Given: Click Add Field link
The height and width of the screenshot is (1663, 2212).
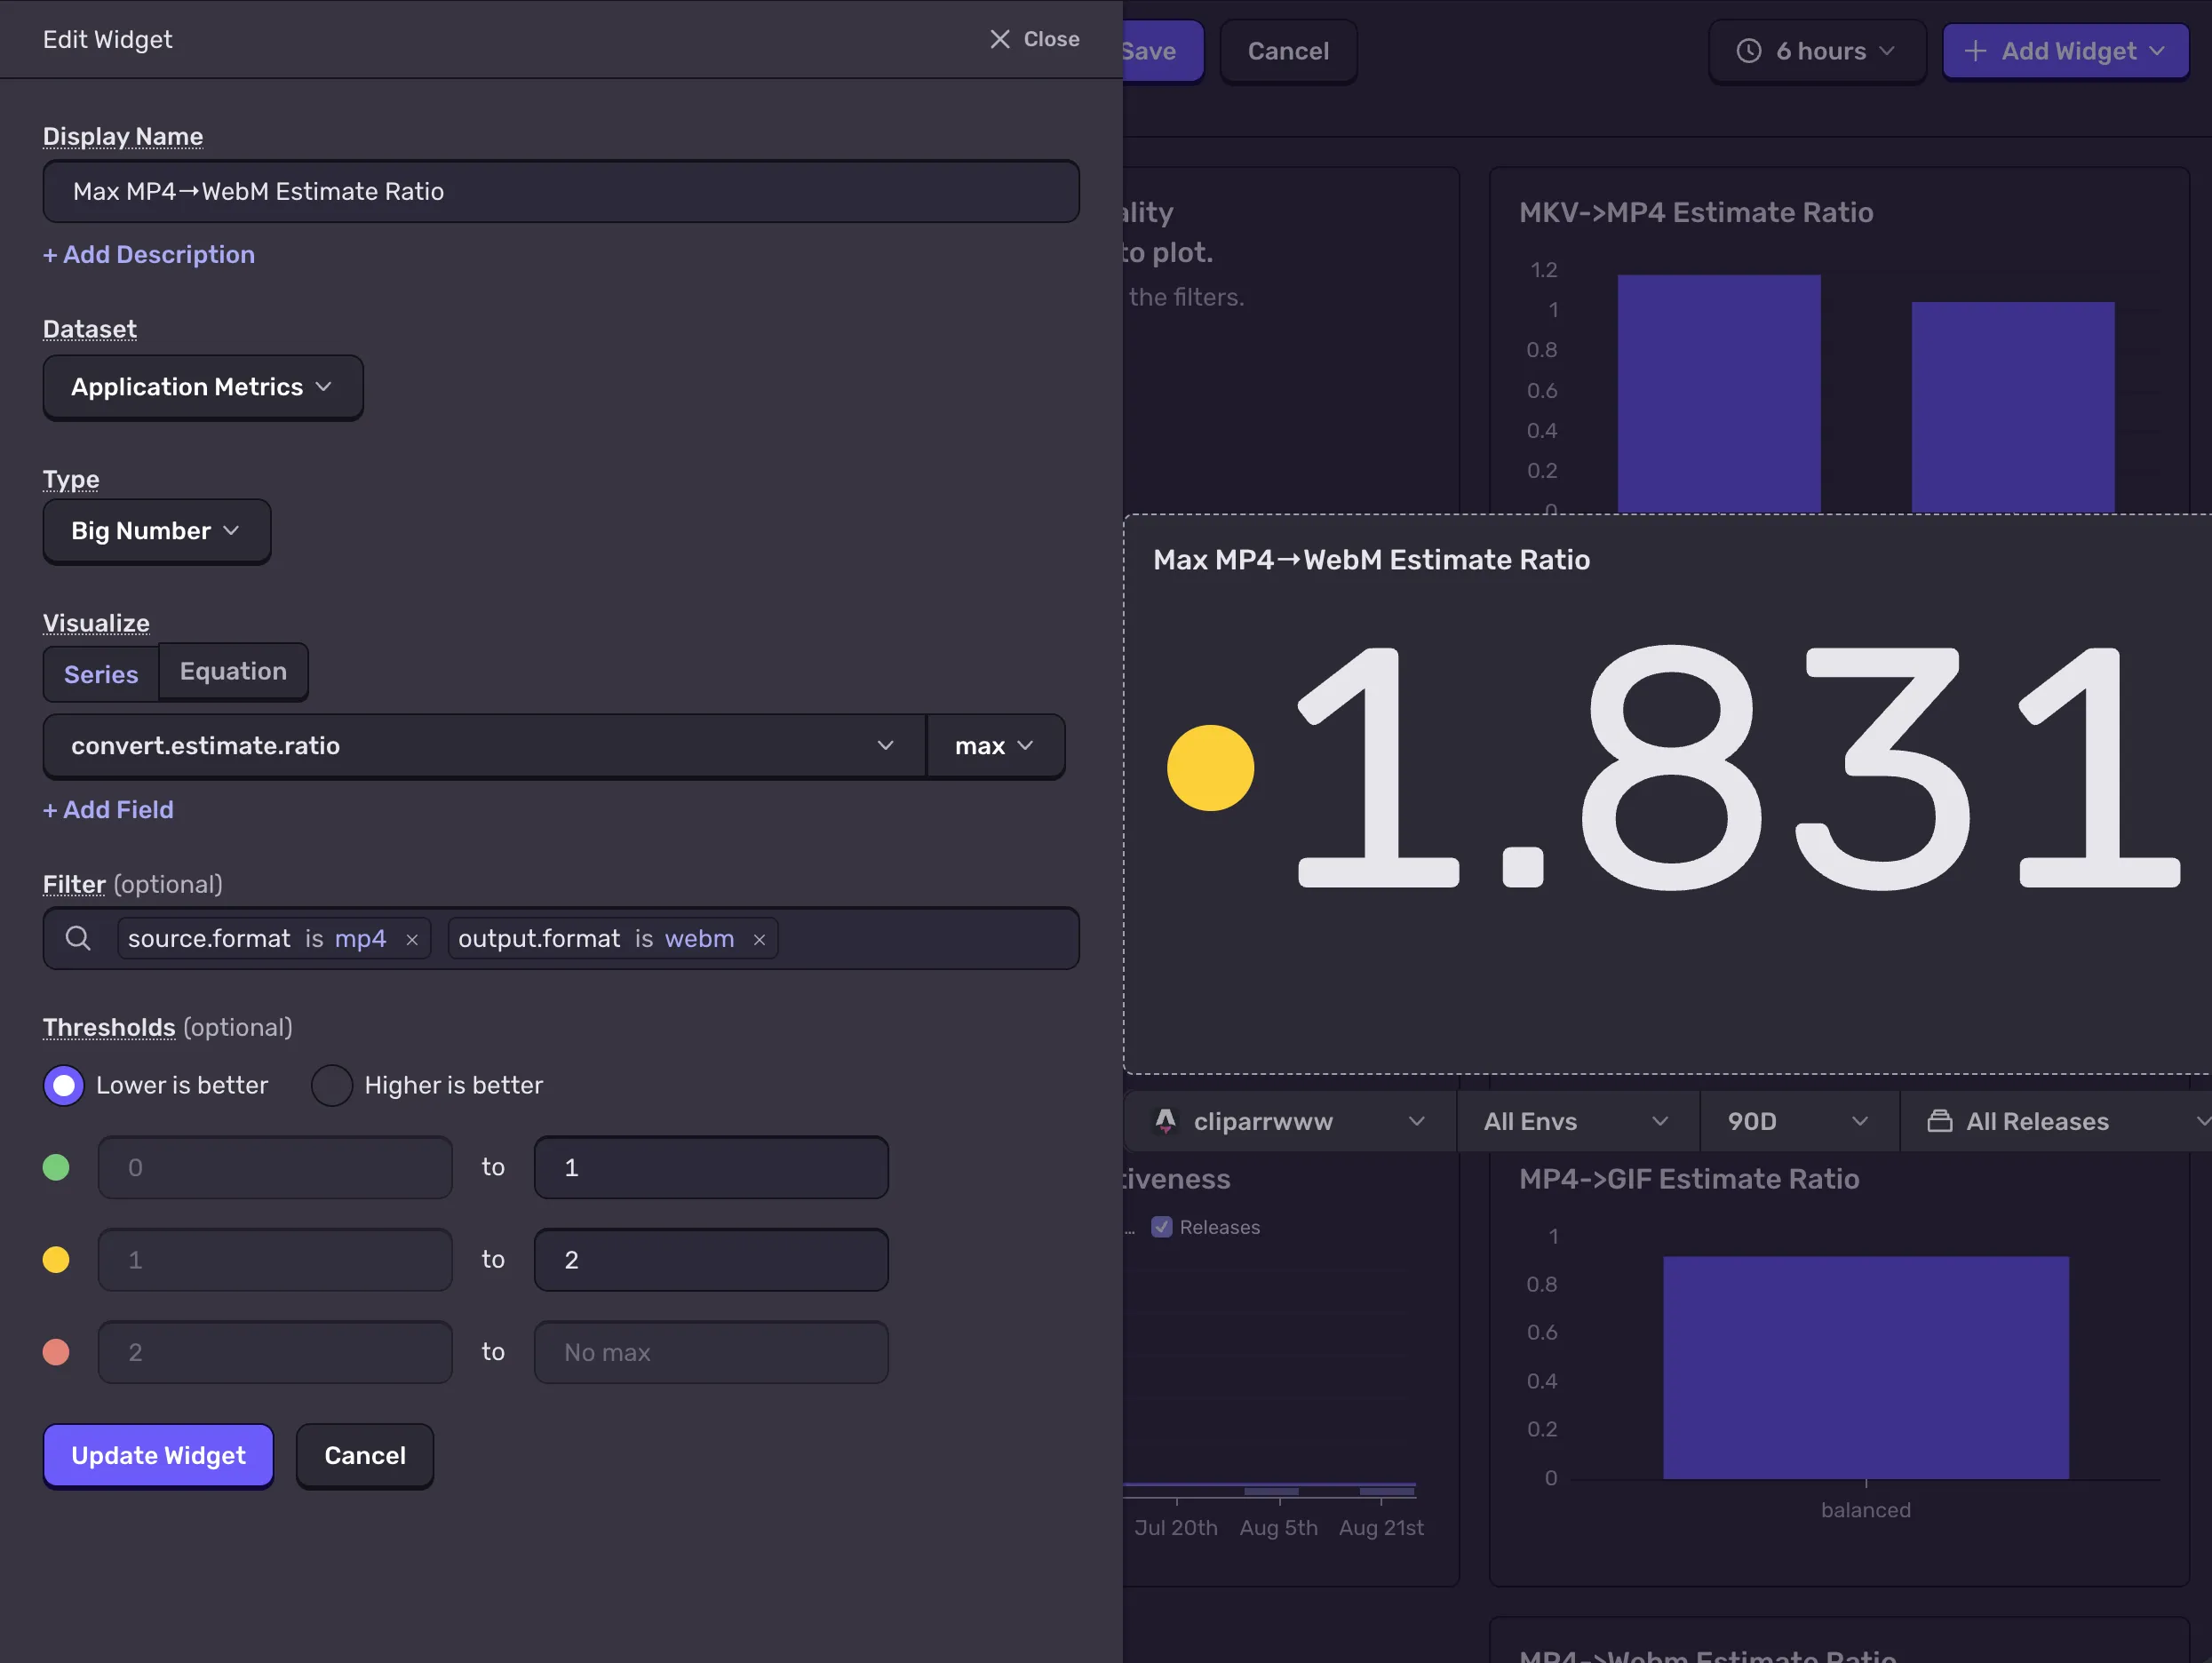Looking at the screenshot, I should pyautogui.click(x=108, y=809).
